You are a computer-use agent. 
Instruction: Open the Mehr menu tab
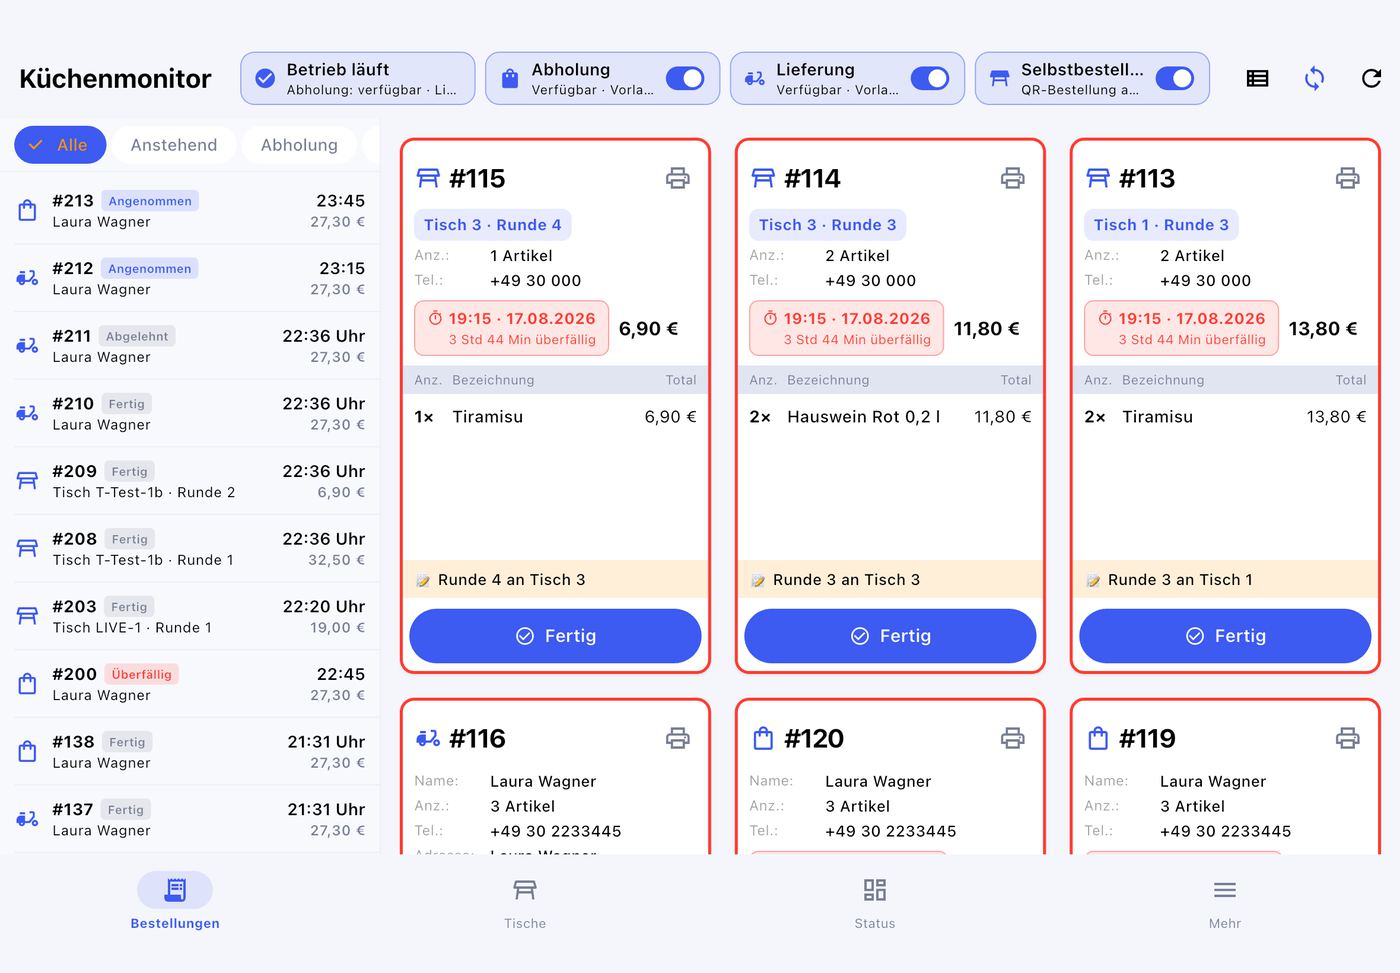[x=1225, y=902]
